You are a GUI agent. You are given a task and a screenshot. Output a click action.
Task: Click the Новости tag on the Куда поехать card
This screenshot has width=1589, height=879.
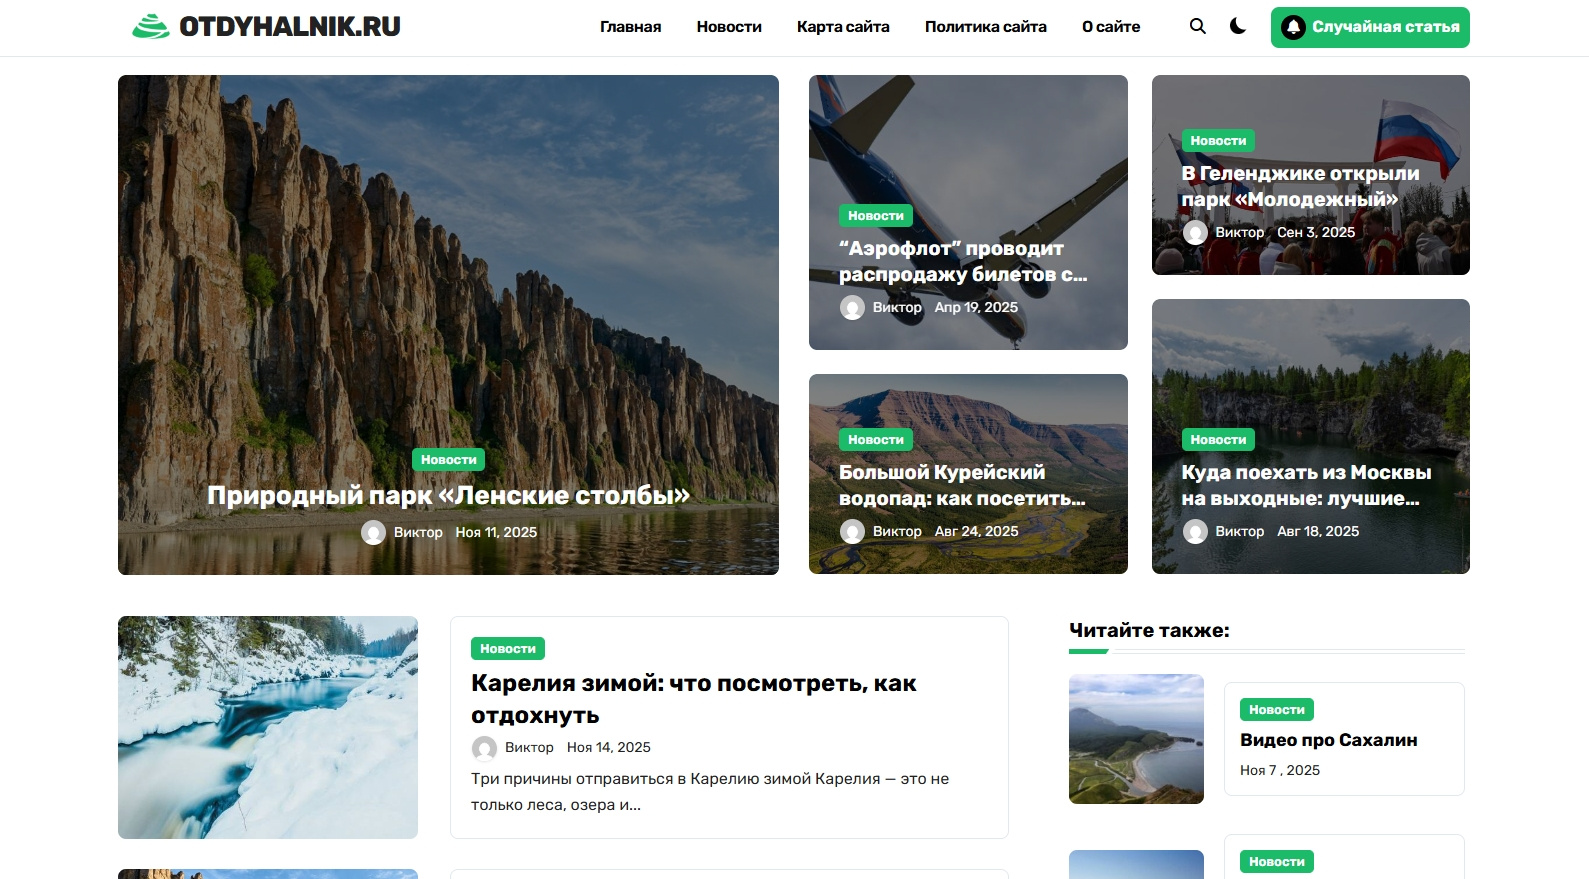point(1218,440)
